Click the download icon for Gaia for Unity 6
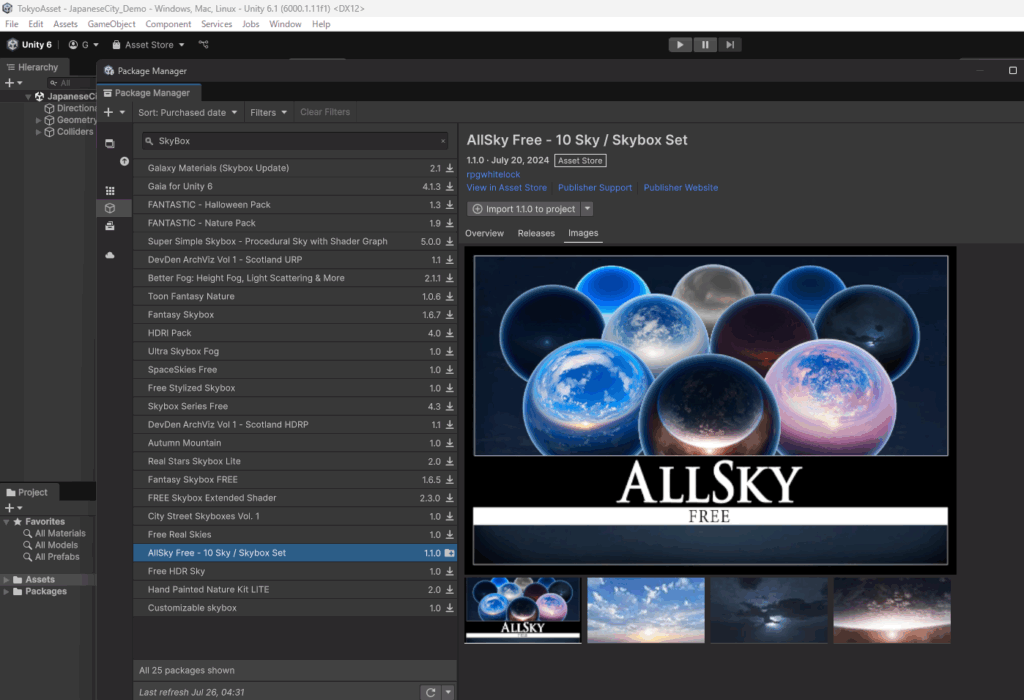Screen dimensions: 1024x700 449,187
